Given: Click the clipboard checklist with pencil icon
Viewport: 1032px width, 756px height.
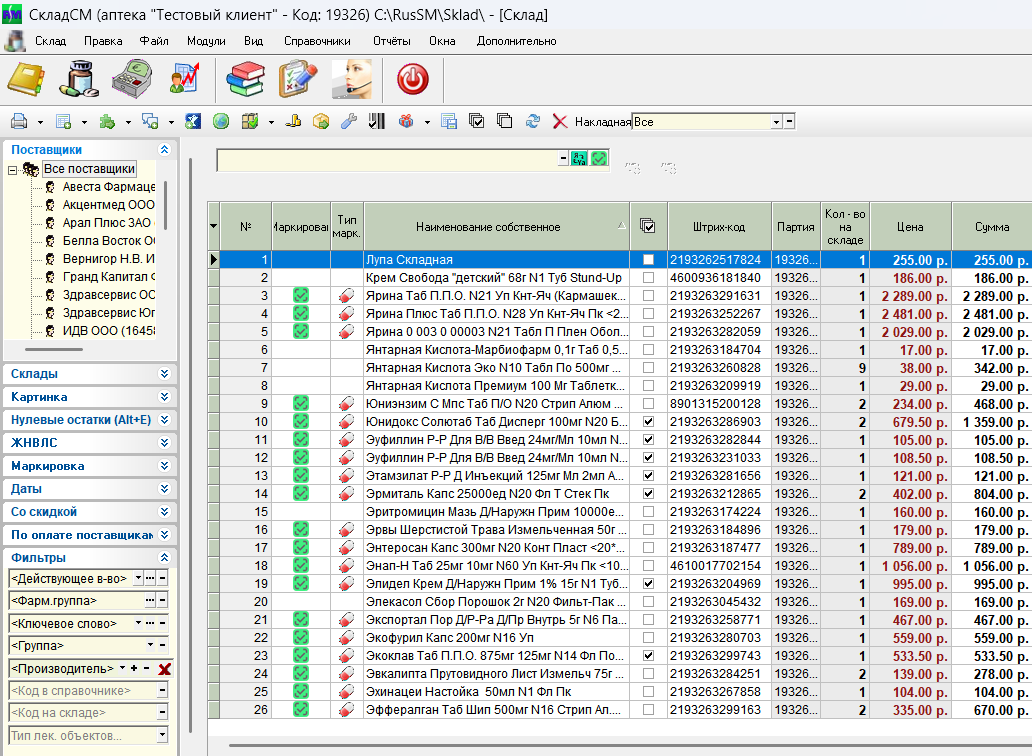Looking at the screenshot, I should [x=297, y=79].
